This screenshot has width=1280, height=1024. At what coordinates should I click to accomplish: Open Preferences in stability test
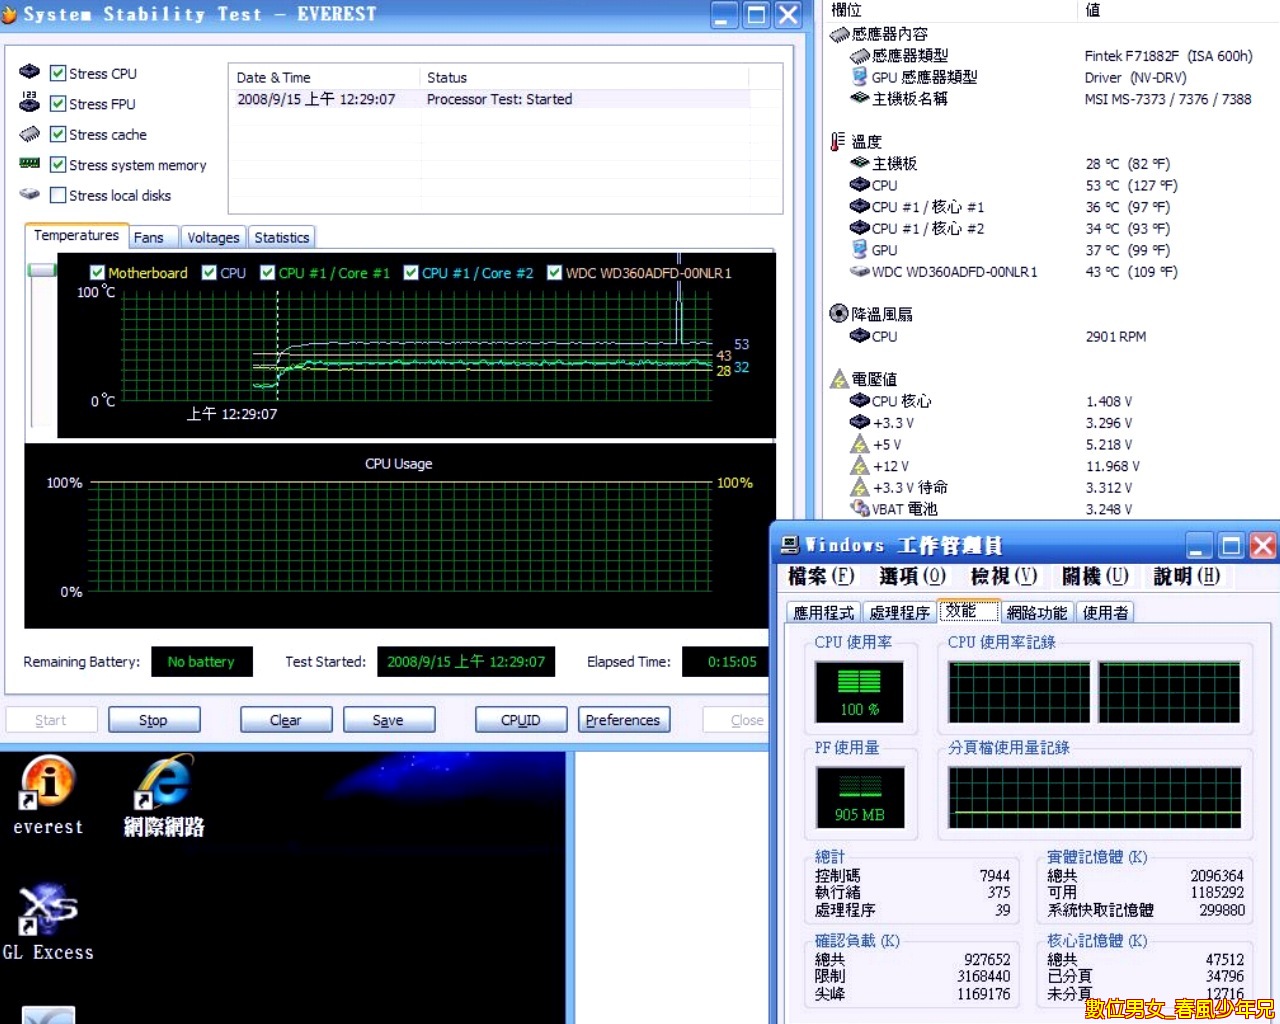pyautogui.click(x=623, y=720)
